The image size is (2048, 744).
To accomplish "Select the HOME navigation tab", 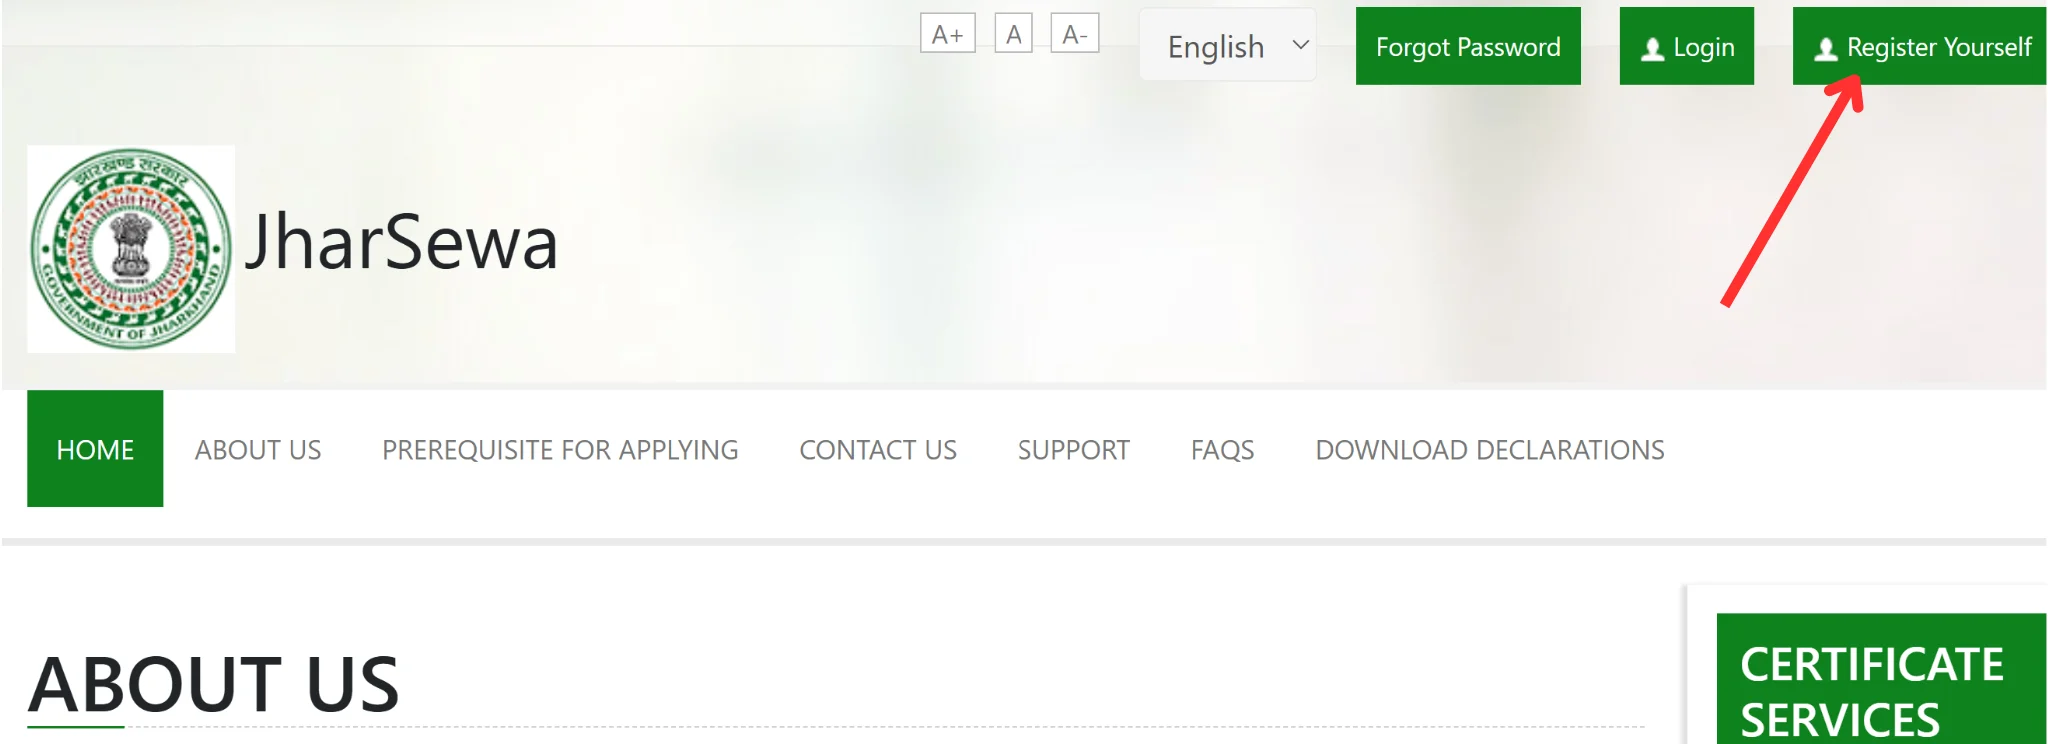I will tap(95, 449).
